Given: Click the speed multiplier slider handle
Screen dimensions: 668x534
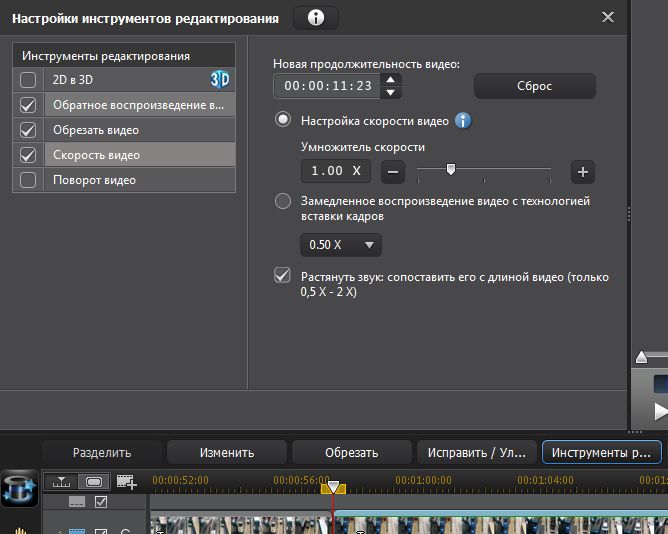Looking at the screenshot, I should click(x=451, y=169).
